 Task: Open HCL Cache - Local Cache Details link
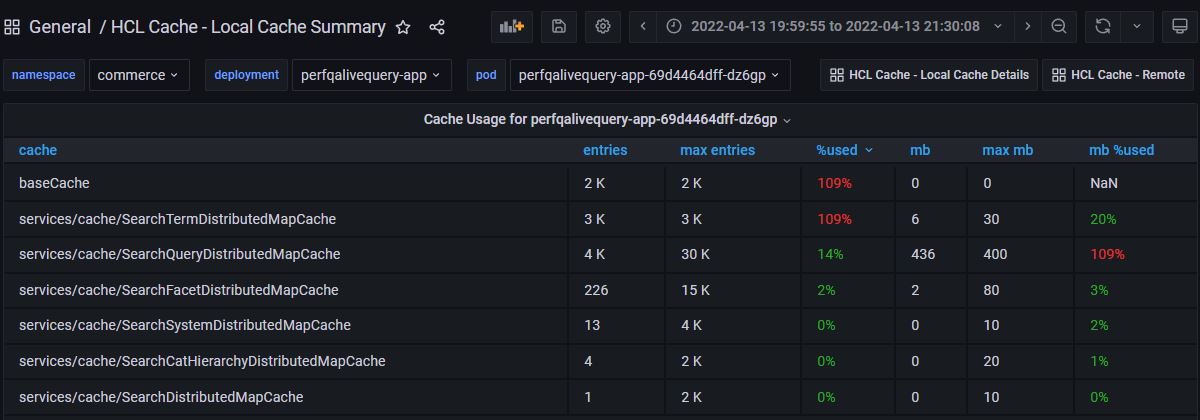[929, 75]
